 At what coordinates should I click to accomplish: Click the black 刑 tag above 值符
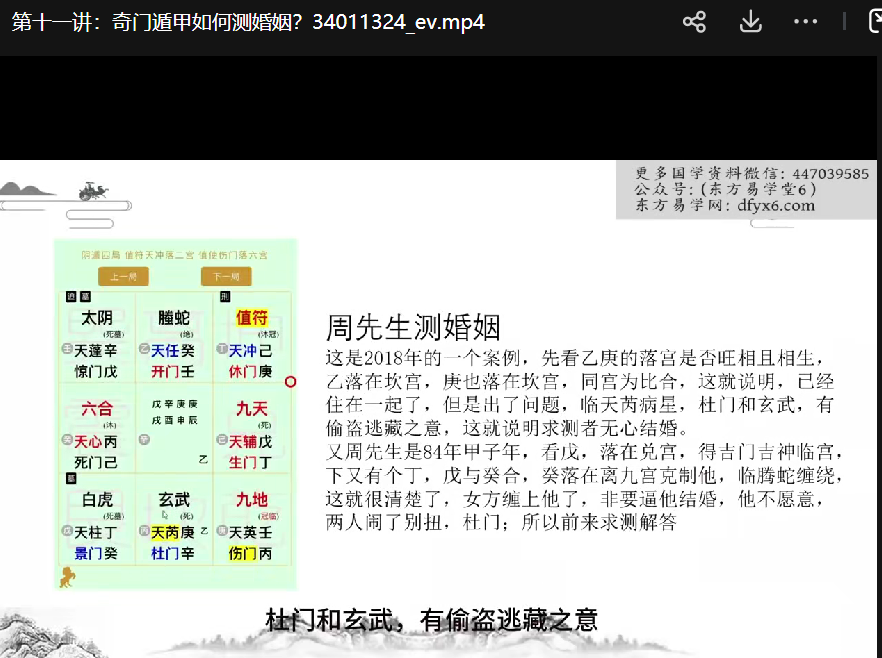click(225, 297)
